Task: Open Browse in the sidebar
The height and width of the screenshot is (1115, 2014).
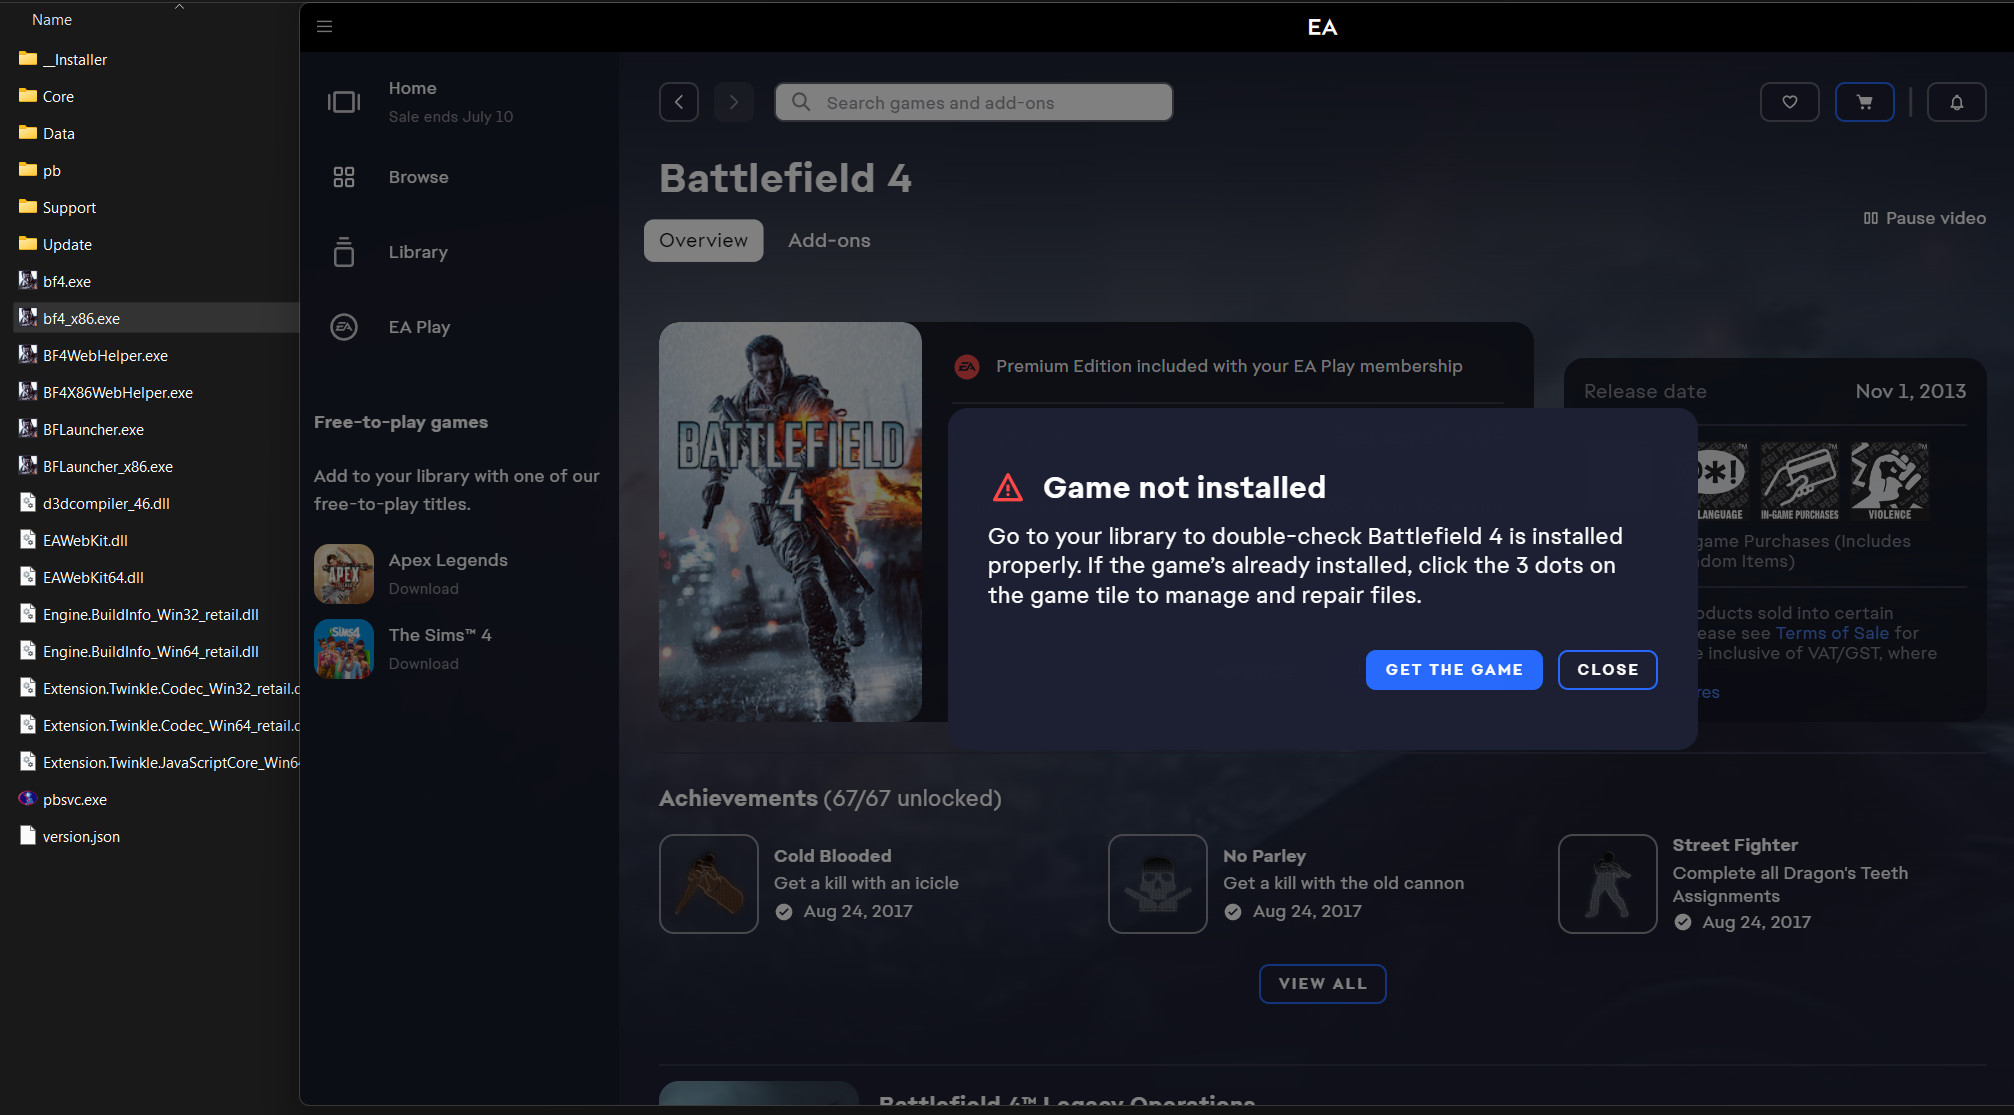Action: [419, 177]
